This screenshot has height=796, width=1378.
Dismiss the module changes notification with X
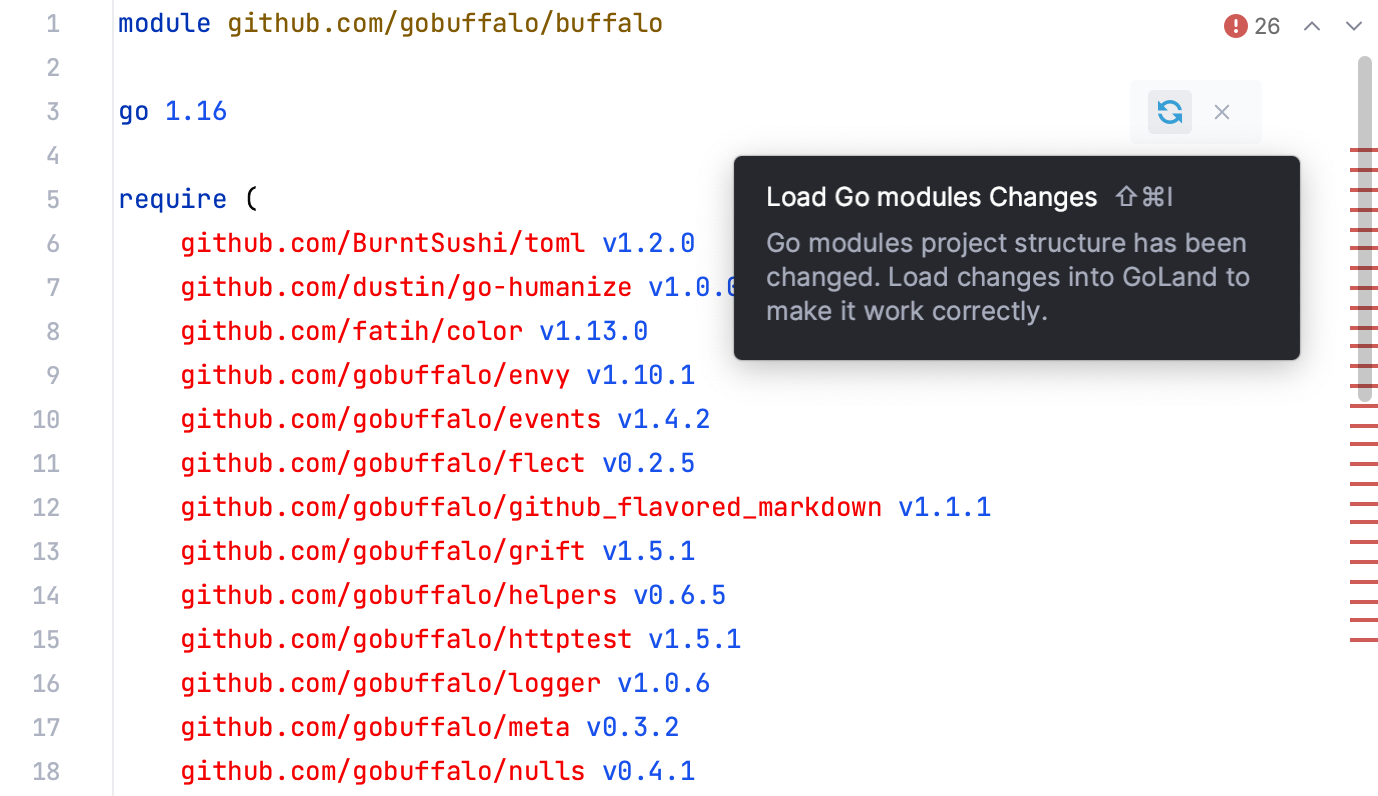click(1221, 112)
